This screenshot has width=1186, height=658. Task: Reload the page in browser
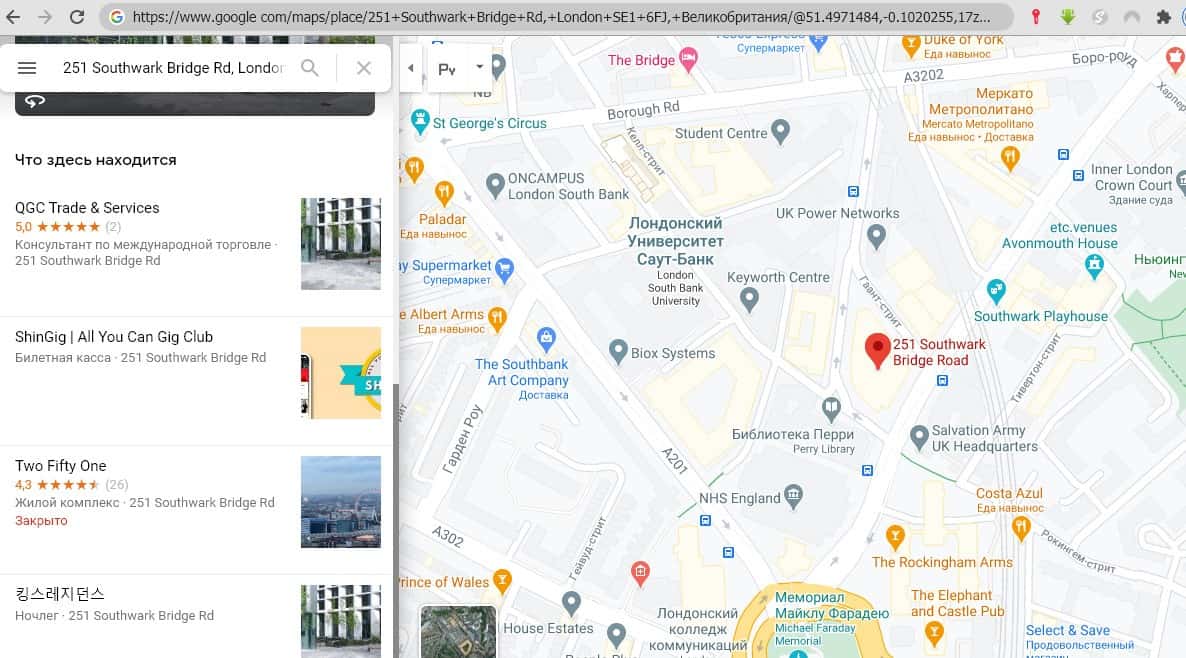pyautogui.click(x=77, y=17)
